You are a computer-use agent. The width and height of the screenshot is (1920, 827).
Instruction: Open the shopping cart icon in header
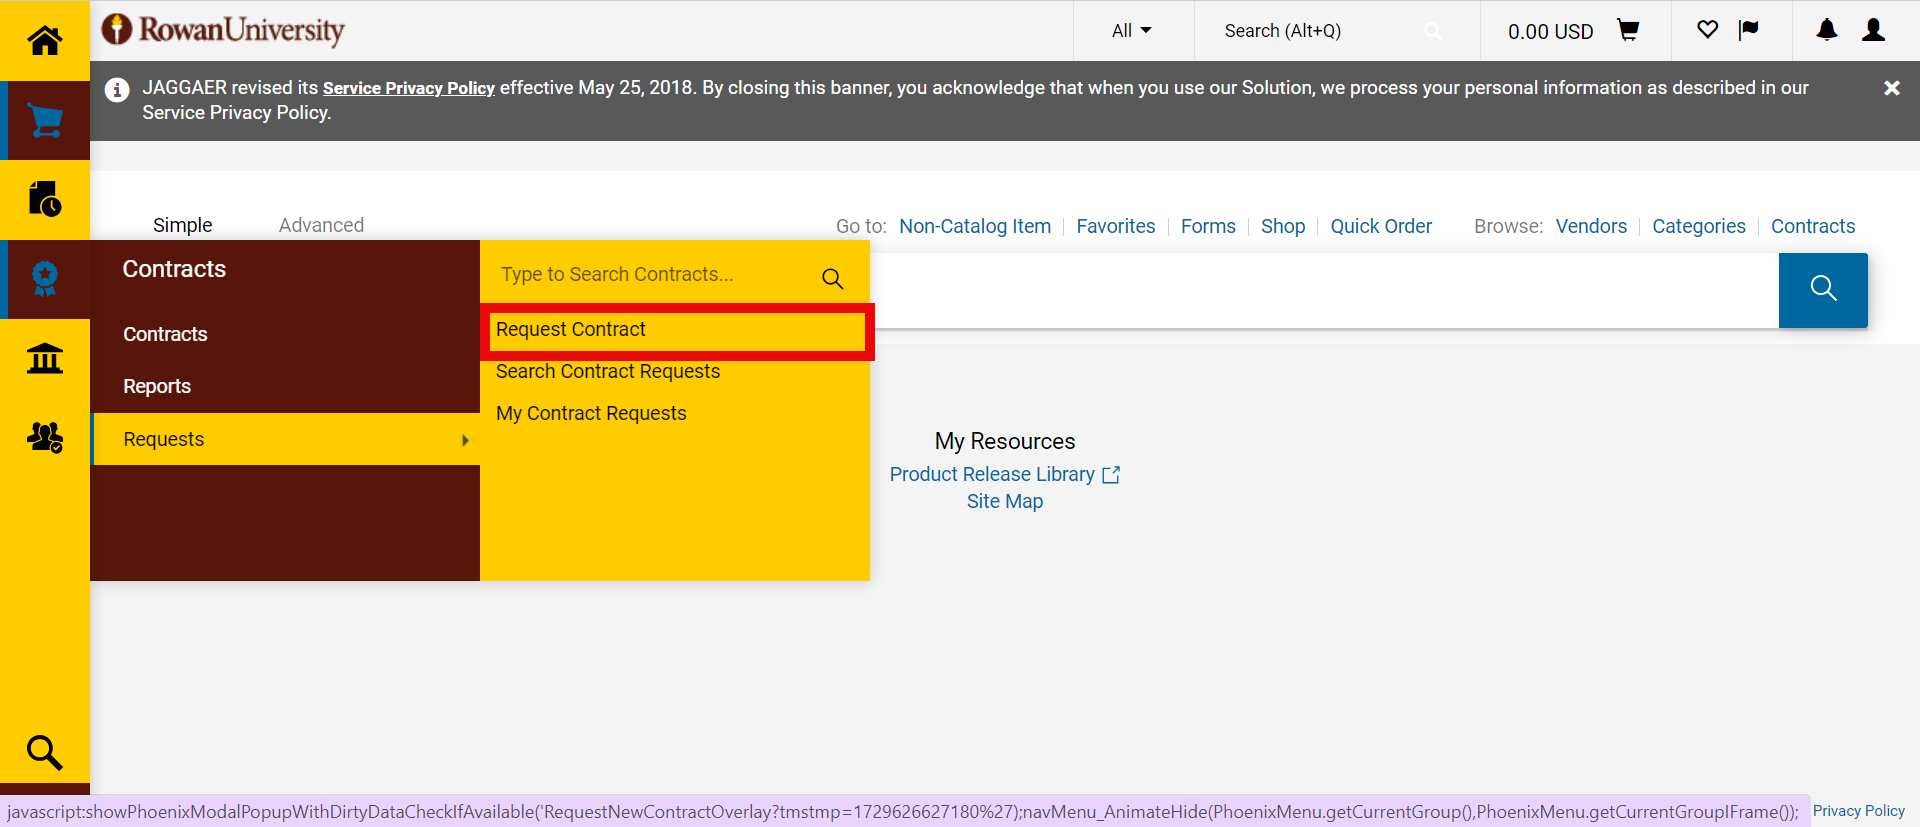1628,31
